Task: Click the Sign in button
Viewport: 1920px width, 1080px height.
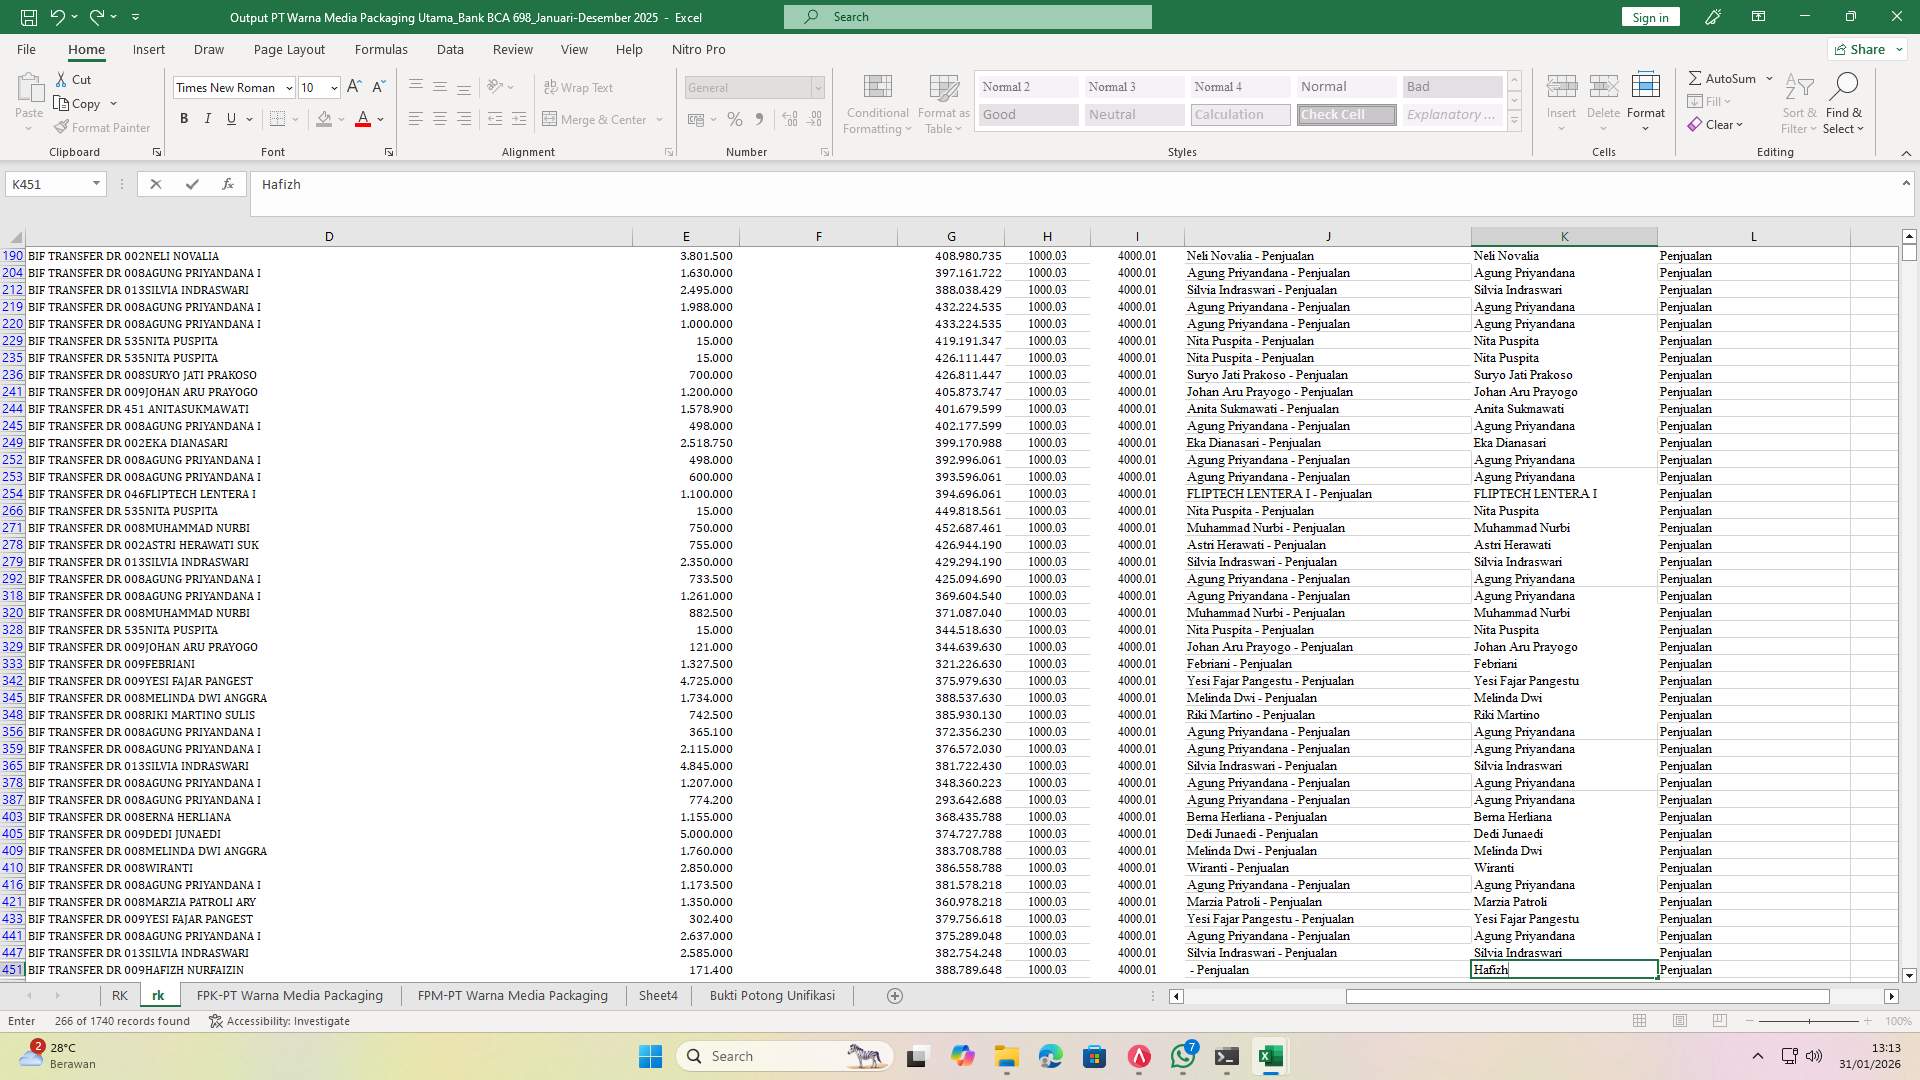Action: pyautogui.click(x=1649, y=17)
